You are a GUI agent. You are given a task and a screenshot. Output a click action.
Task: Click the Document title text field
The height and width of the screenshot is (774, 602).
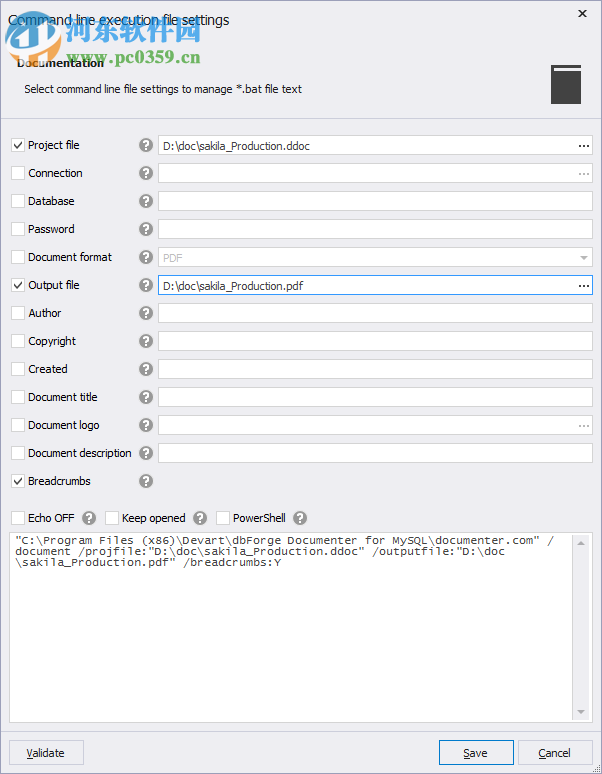(x=375, y=397)
